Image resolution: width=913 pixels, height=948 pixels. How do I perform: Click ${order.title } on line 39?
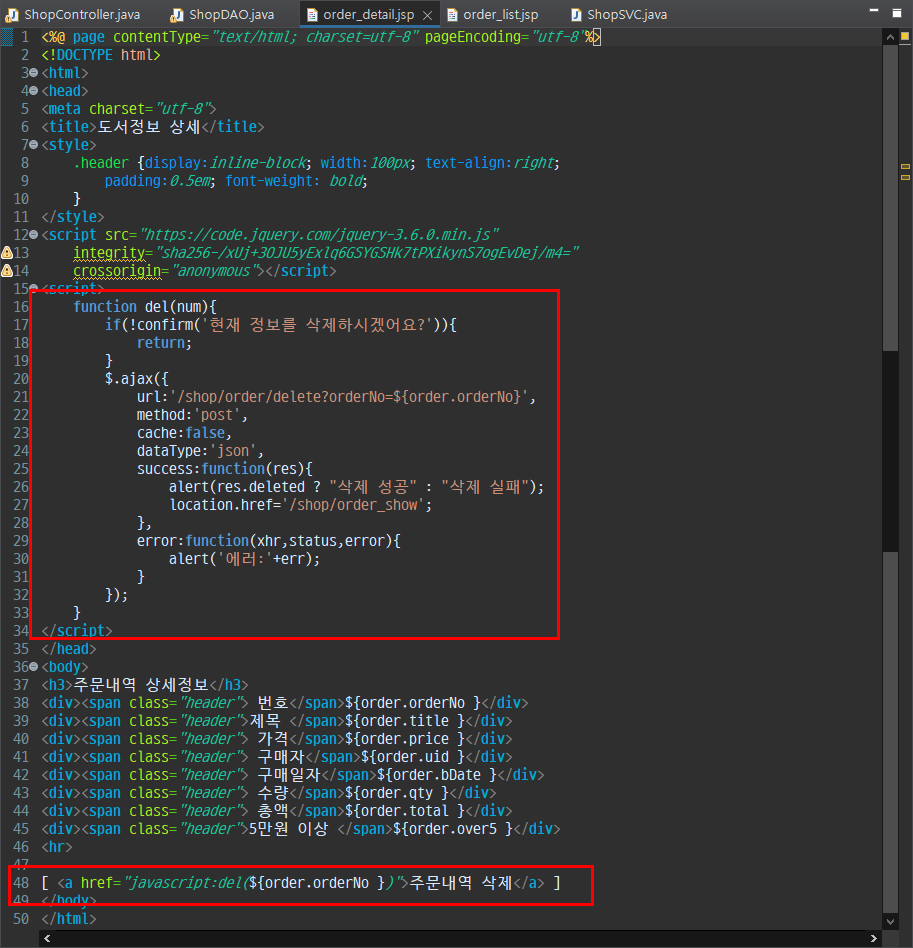[x=405, y=721]
